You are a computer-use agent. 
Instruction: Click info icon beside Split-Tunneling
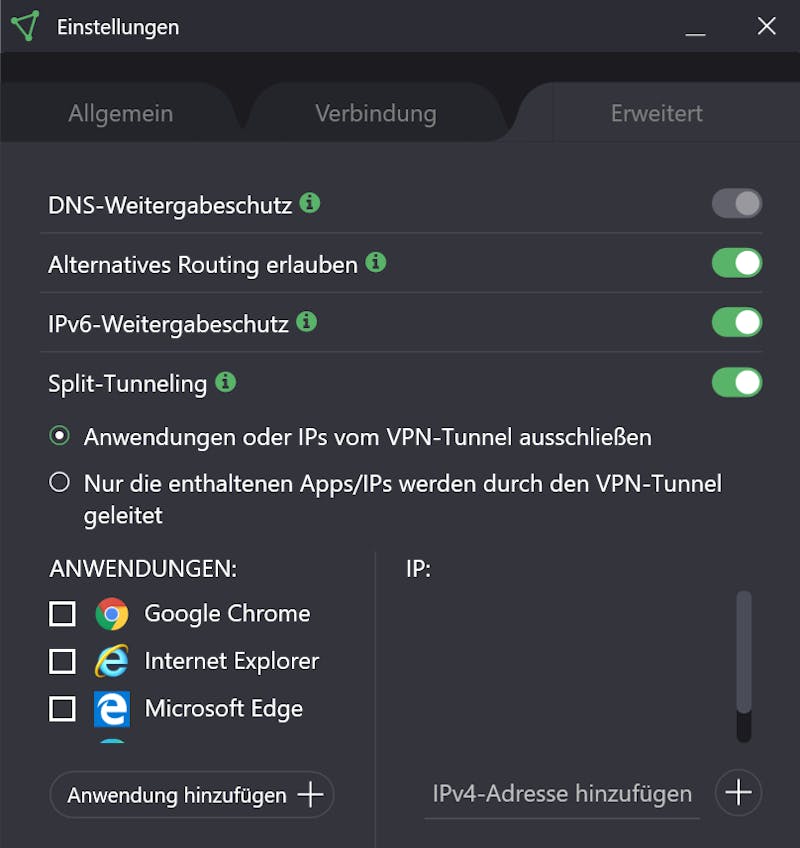(226, 382)
